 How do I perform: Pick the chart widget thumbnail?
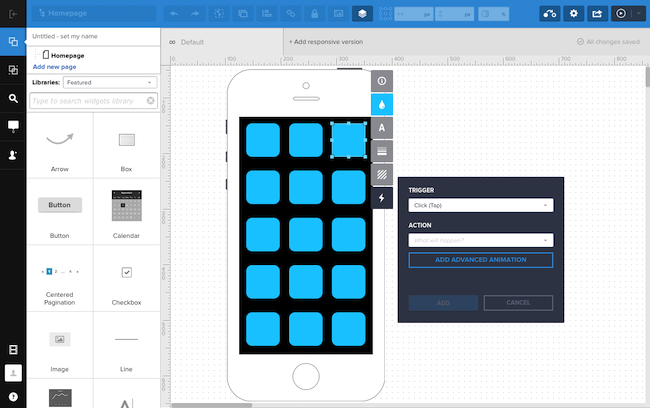[x=60, y=398]
